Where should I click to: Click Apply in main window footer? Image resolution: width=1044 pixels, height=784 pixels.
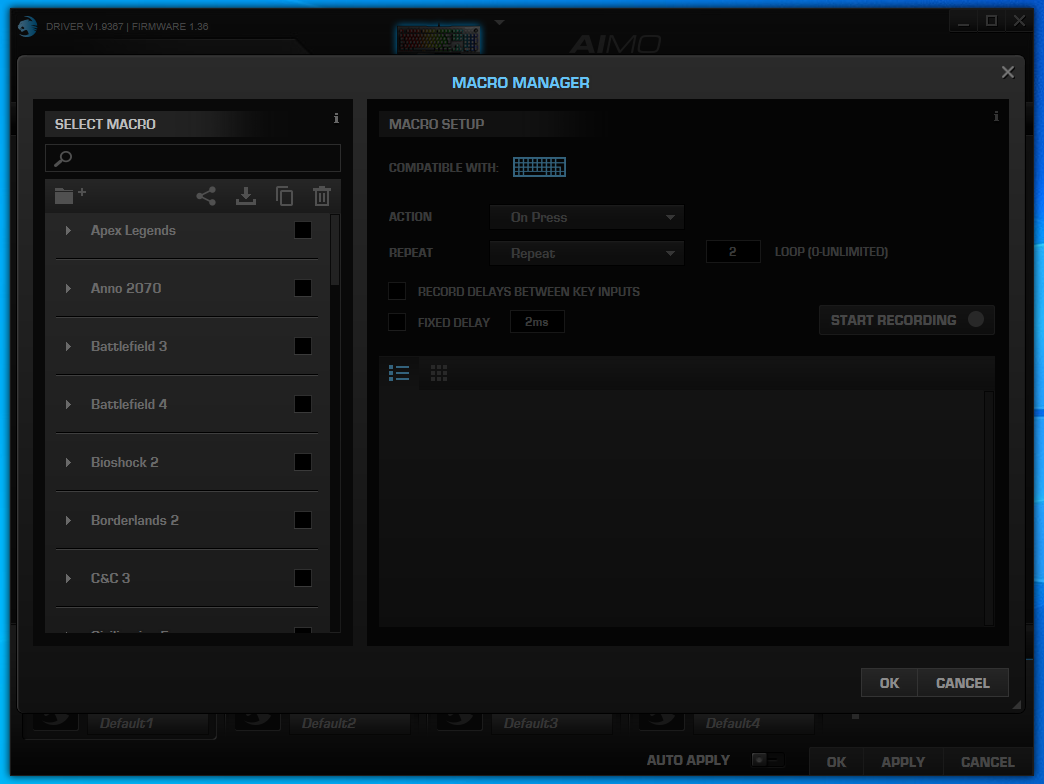pos(903,761)
